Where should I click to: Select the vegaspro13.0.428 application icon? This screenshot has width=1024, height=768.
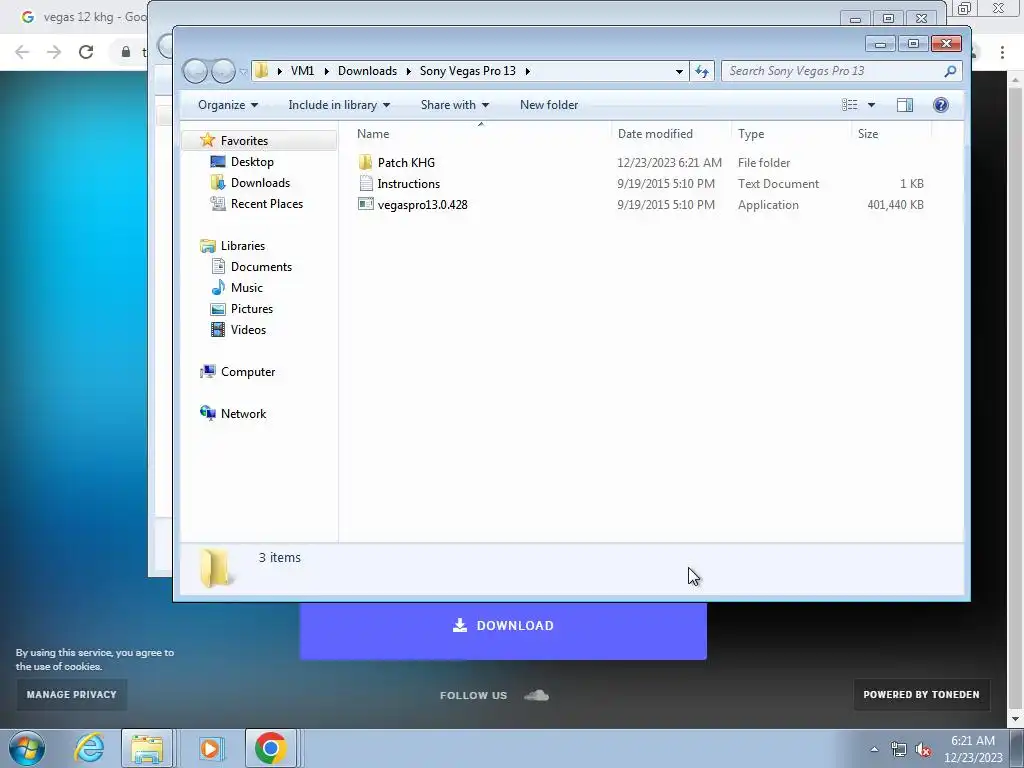[366, 204]
